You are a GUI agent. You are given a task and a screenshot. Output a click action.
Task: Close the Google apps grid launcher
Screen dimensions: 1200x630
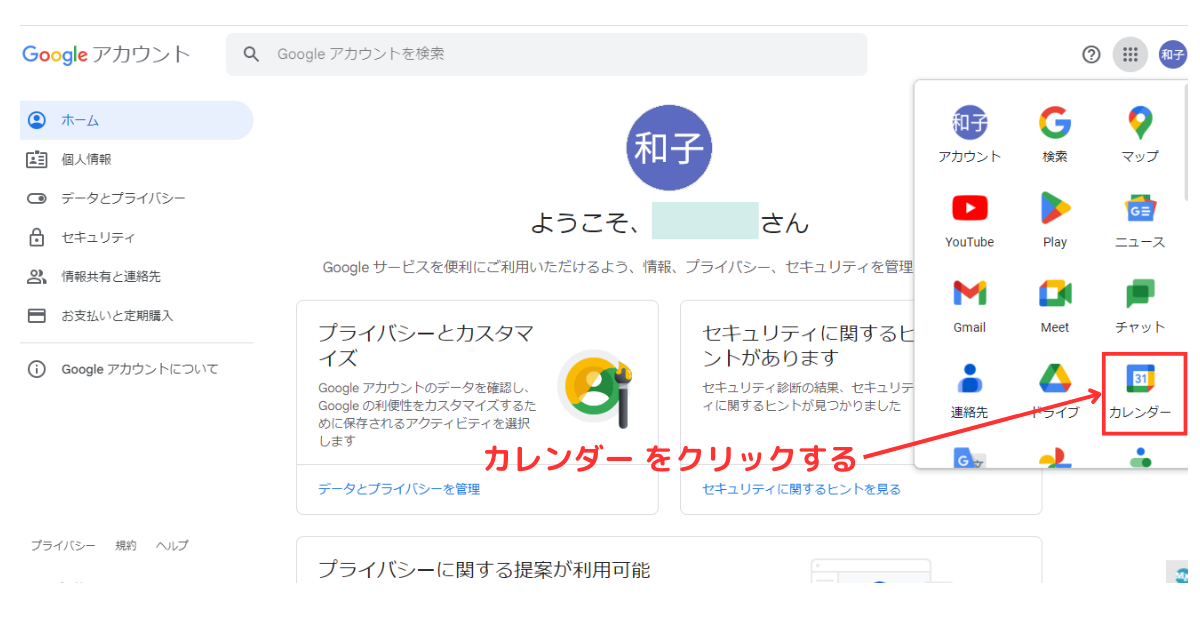point(1130,55)
